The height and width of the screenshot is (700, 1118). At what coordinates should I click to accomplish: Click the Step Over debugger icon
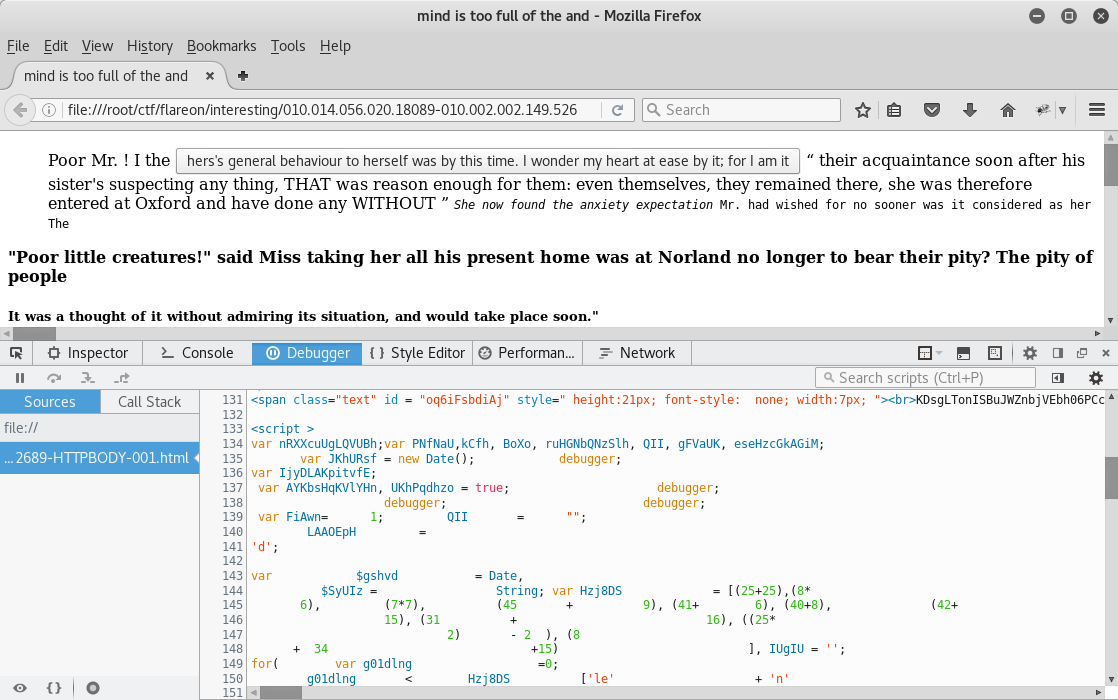(53, 378)
